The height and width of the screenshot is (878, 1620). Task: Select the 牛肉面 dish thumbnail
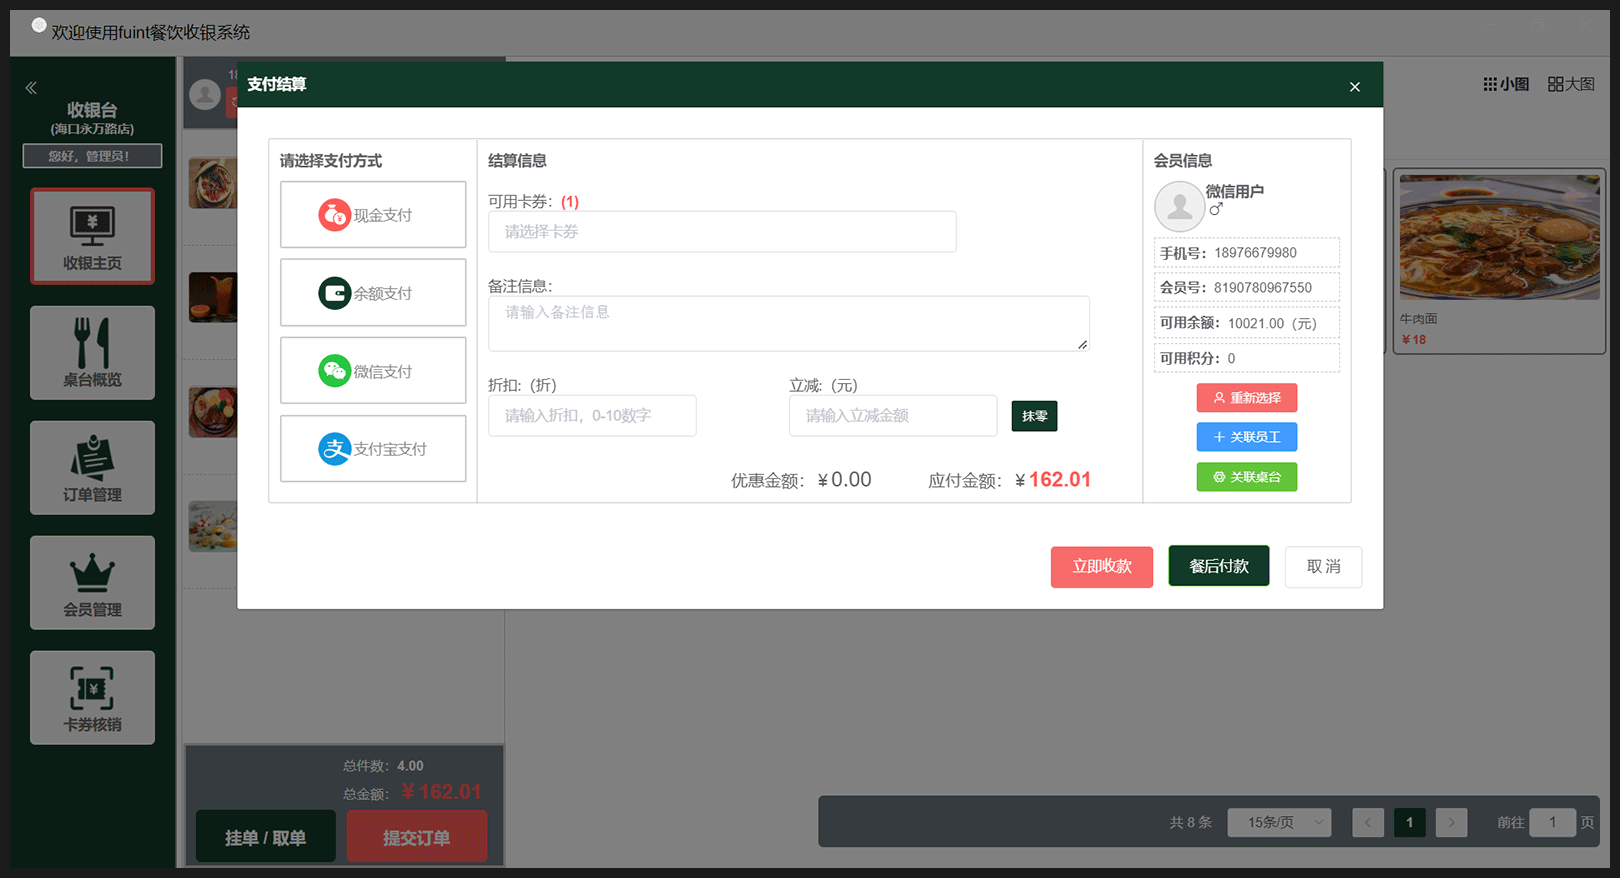tap(1499, 237)
